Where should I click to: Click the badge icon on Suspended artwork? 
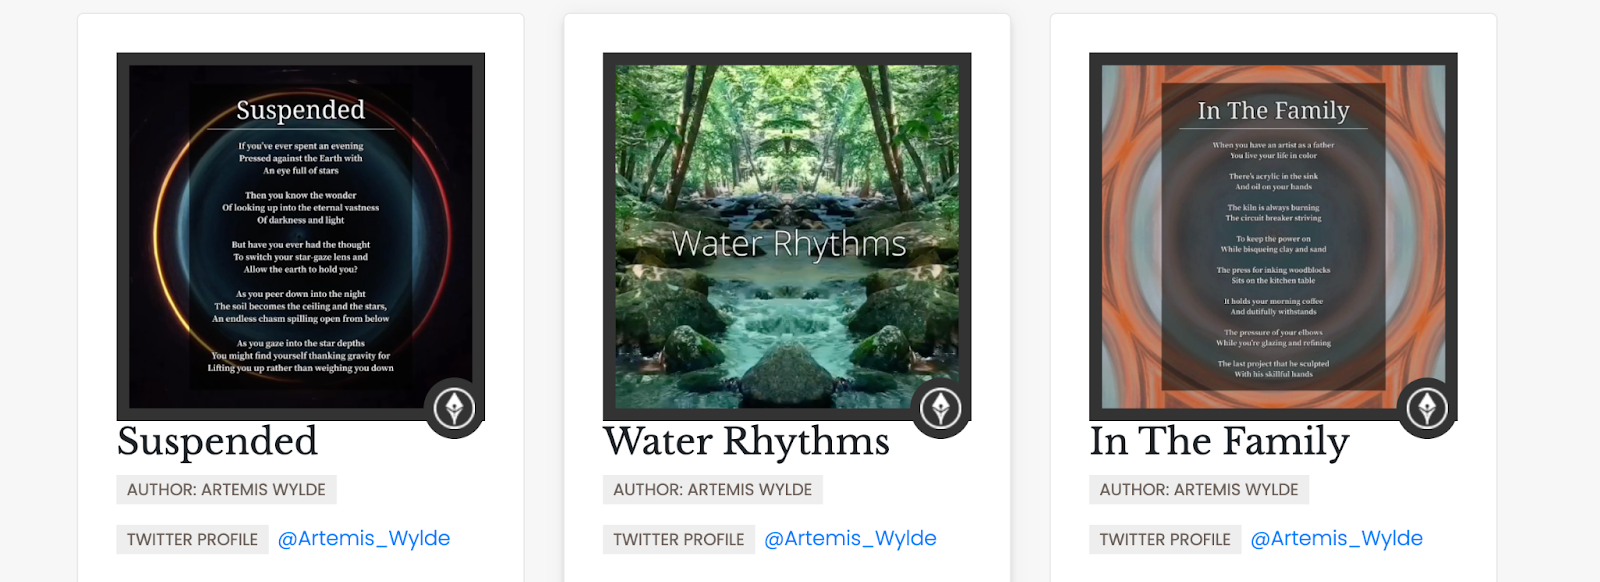pos(454,408)
